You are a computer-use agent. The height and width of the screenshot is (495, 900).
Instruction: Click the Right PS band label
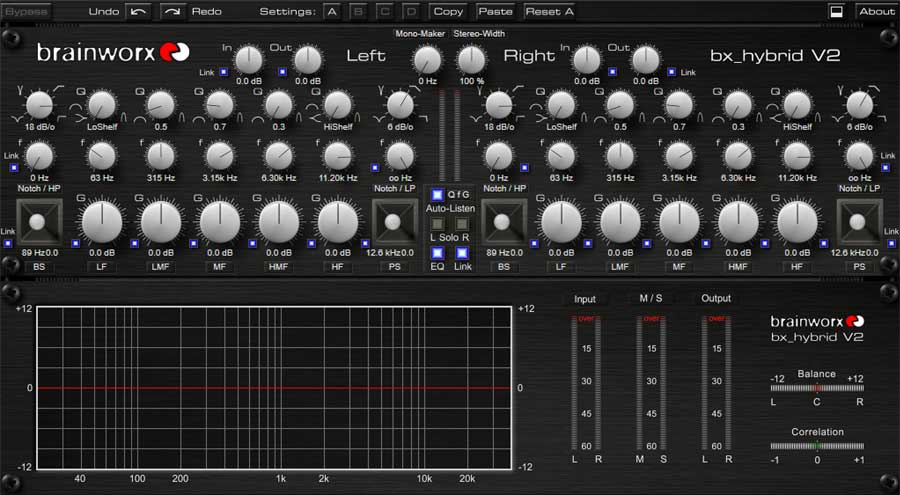coord(859,267)
